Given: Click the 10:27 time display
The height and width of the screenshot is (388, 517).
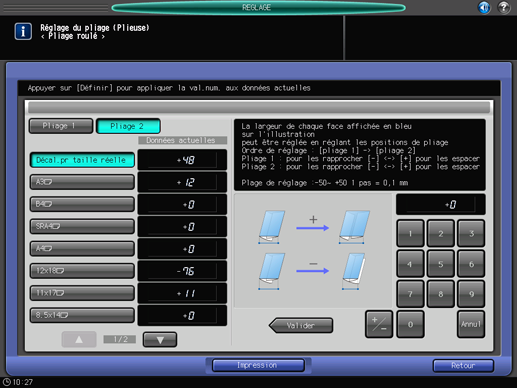Looking at the screenshot, I should (x=23, y=382).
